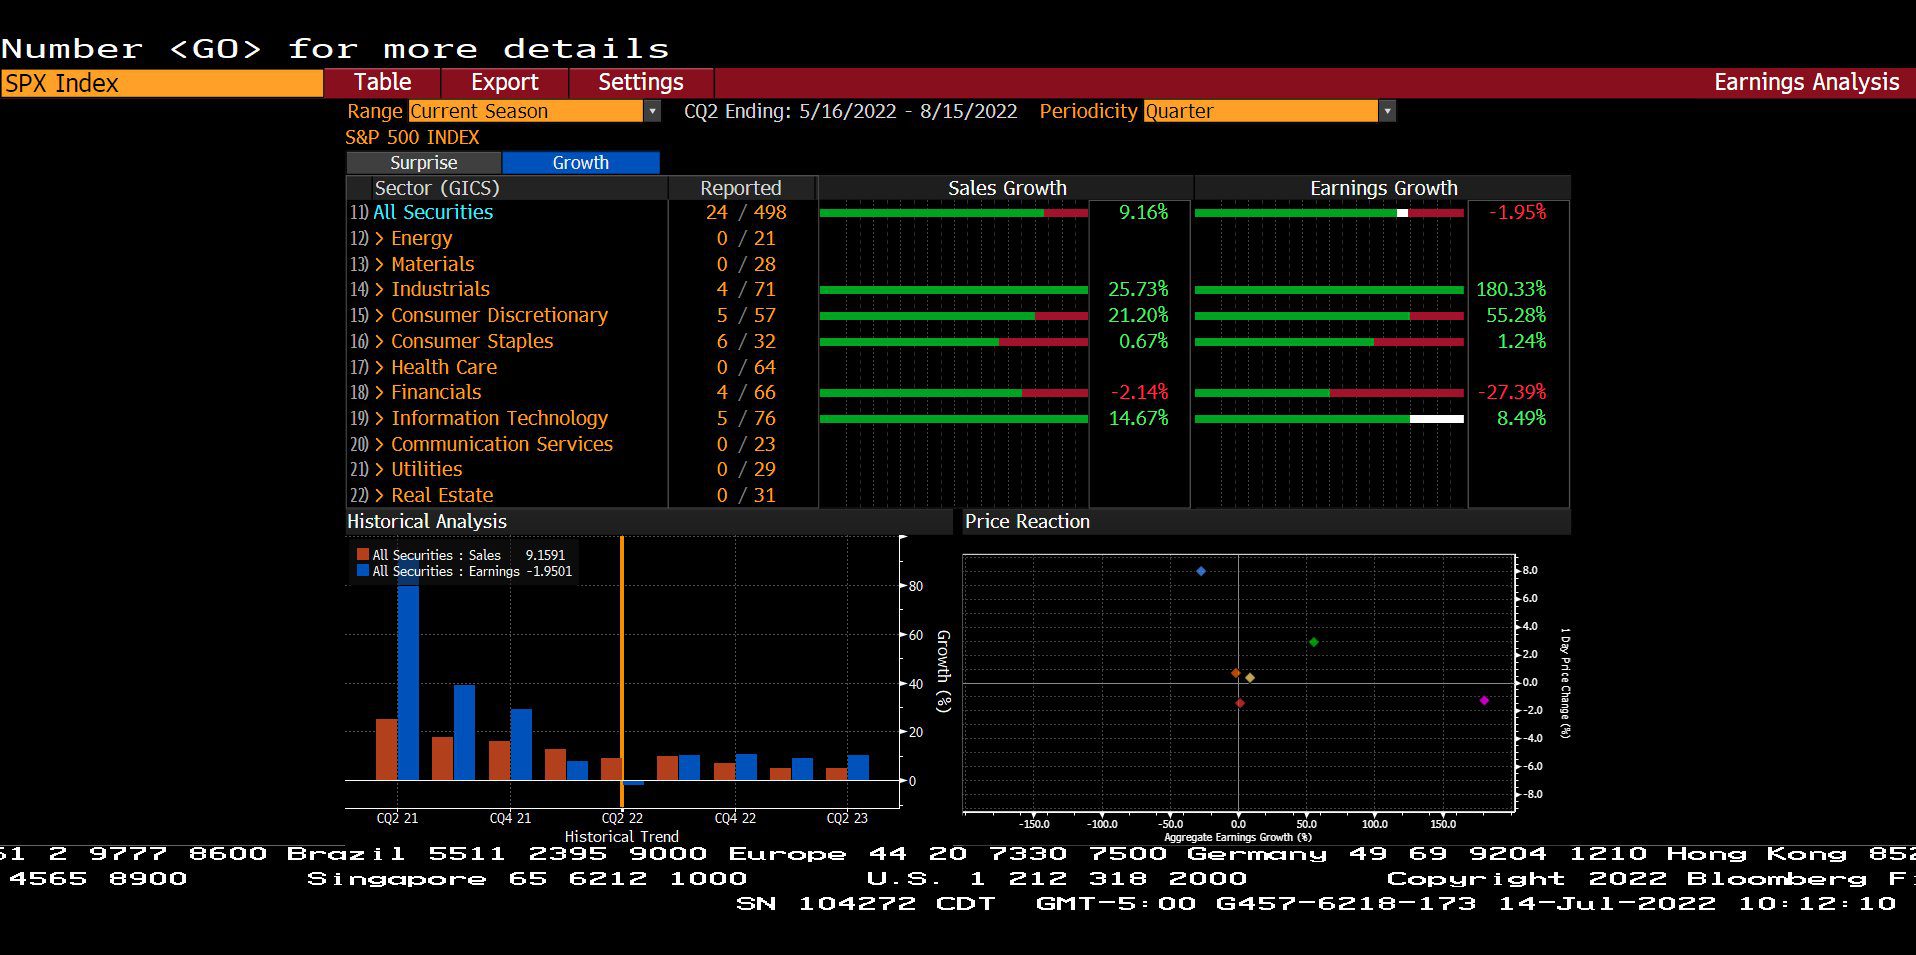Viewport: 1916px width, 955px height.
Task: Click the Industrials sales growth bar
Action: (x=953, y=290)
